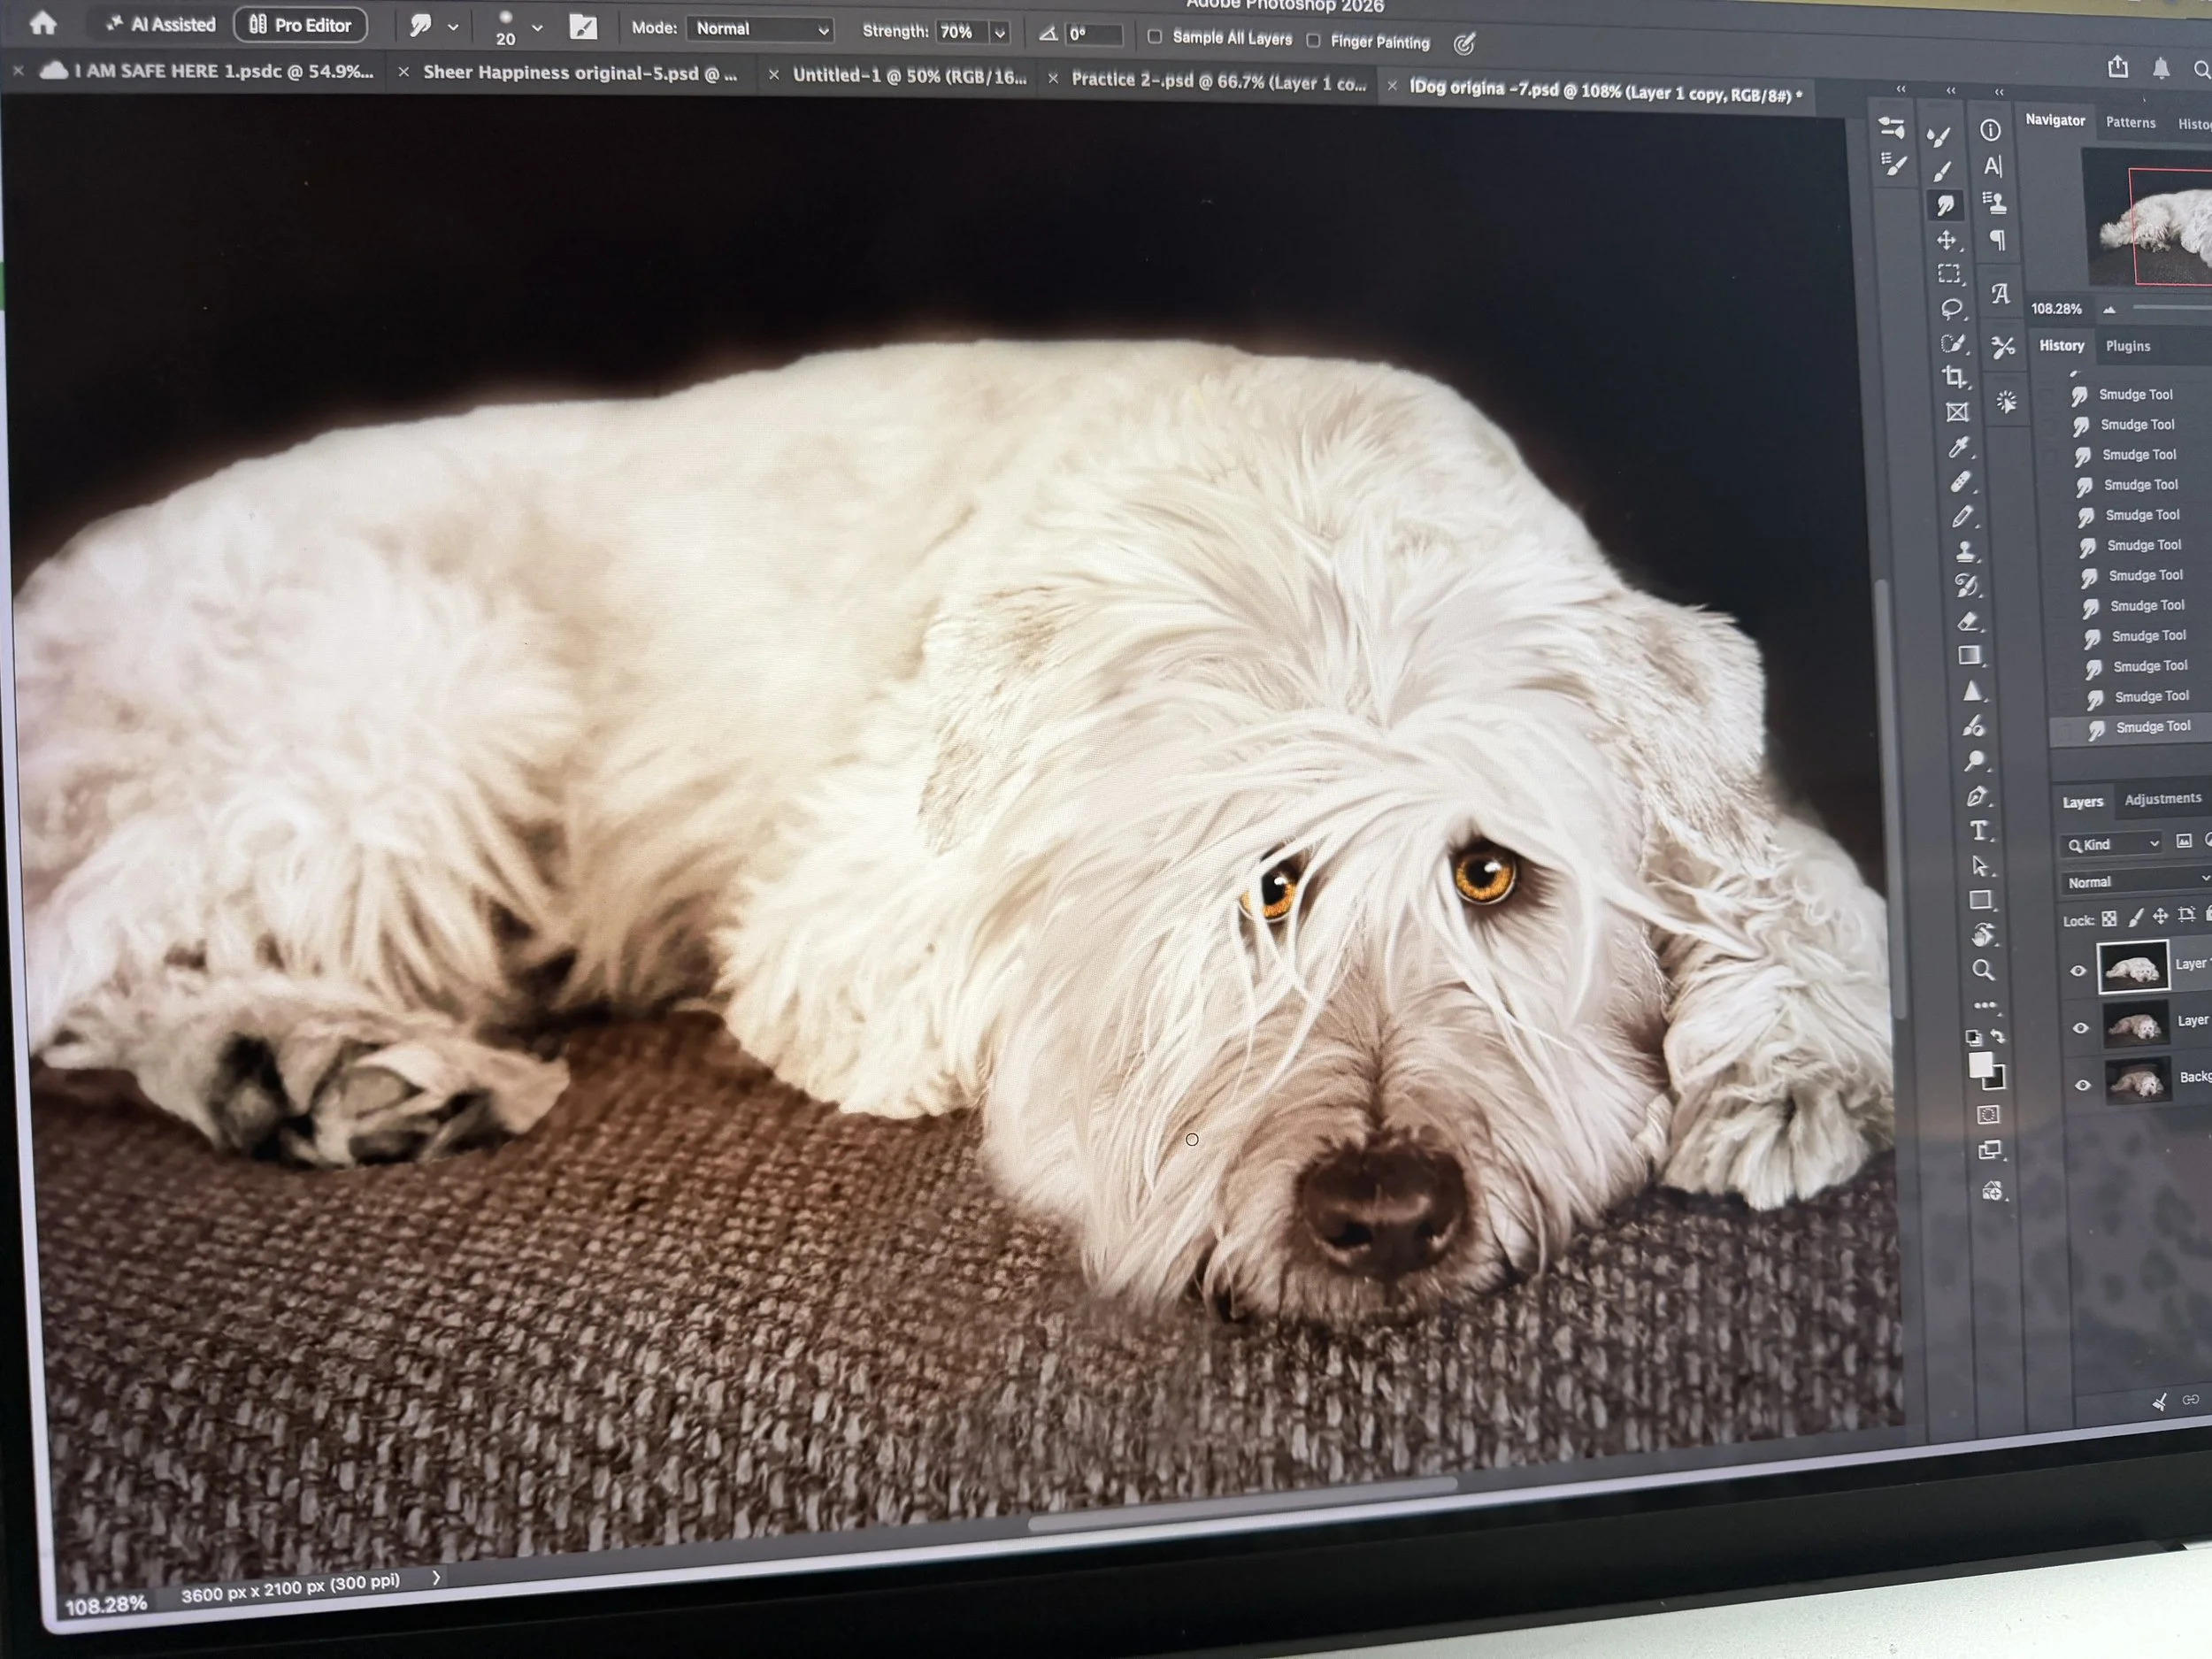Hide the middle Layer 1 layer
This screenshot has width=2212, height=1659.
point(2081,1028)
